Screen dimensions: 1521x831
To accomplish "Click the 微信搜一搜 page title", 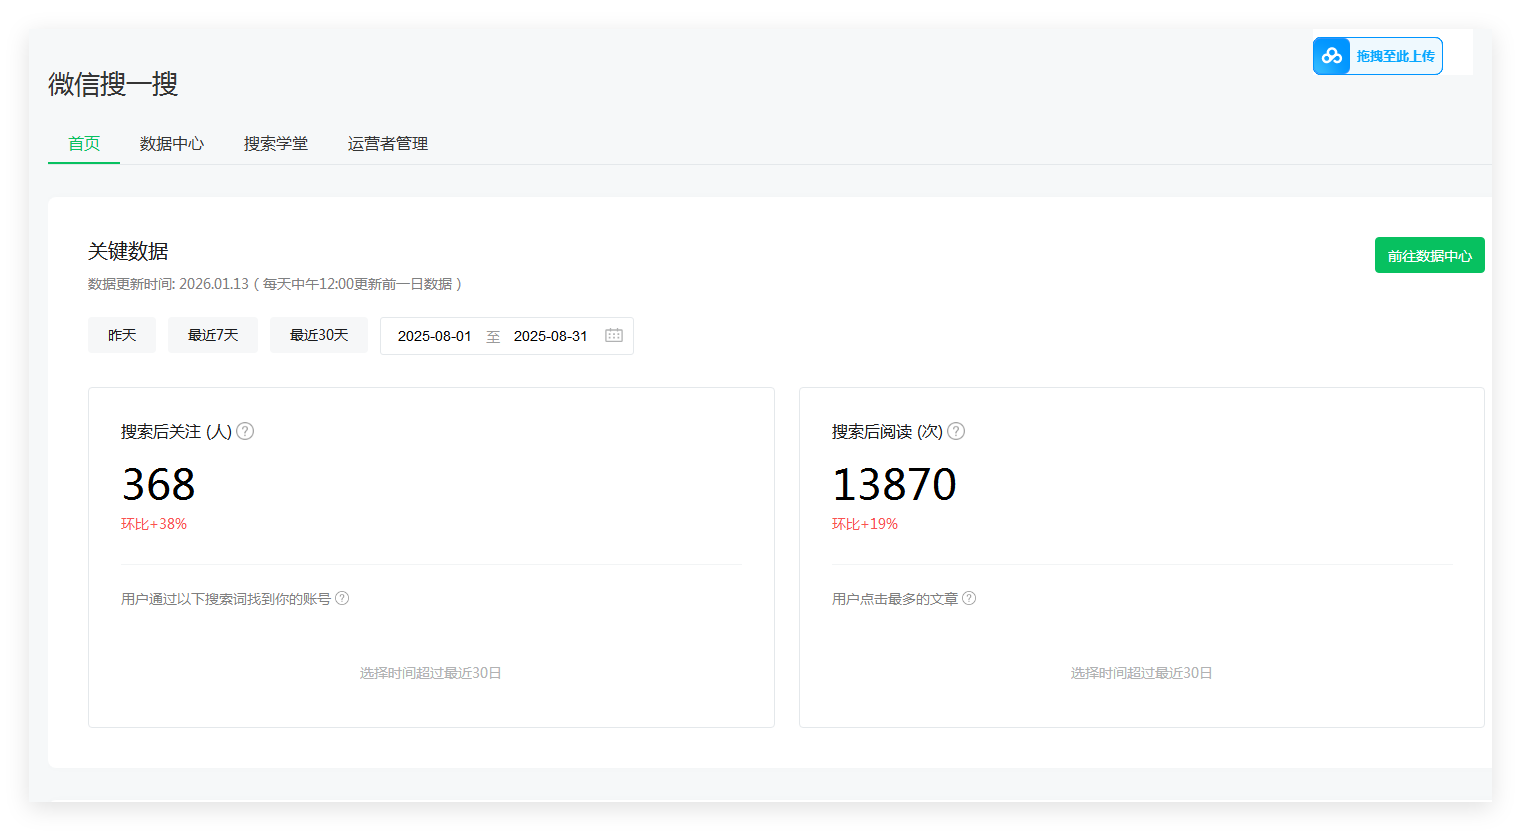I will tap(113, 84).
